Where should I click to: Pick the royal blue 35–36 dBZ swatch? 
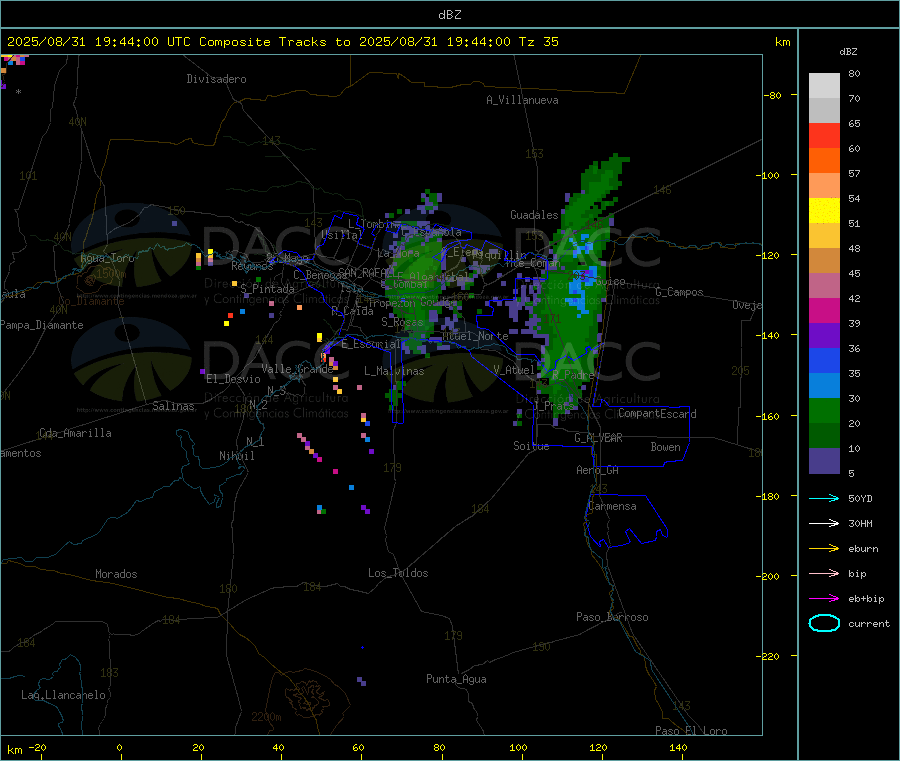click(824, 360)
